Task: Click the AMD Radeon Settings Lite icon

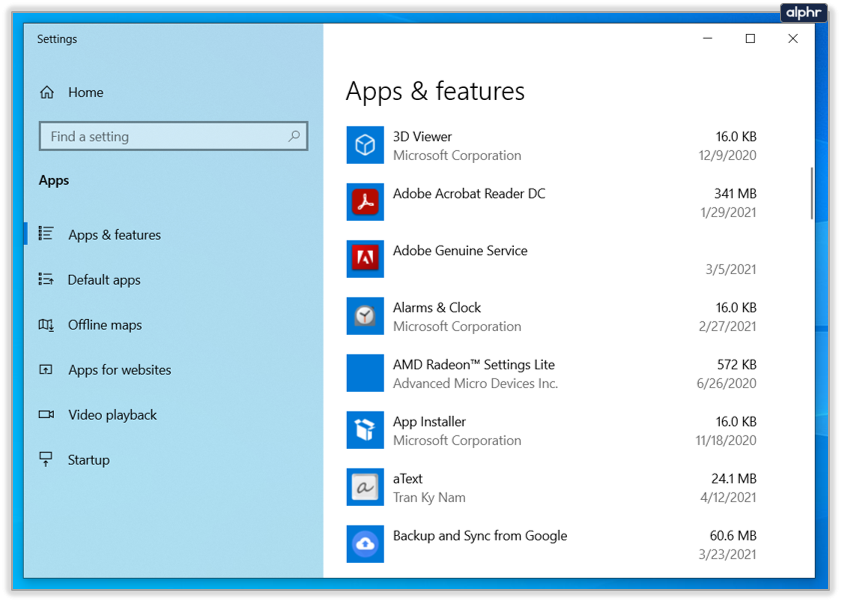Action: click(365, 373)
